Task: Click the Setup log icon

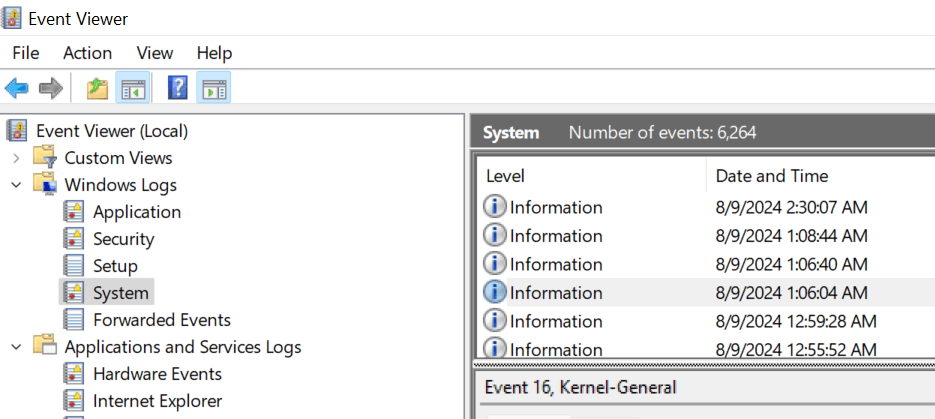Action: click(73, 265)
